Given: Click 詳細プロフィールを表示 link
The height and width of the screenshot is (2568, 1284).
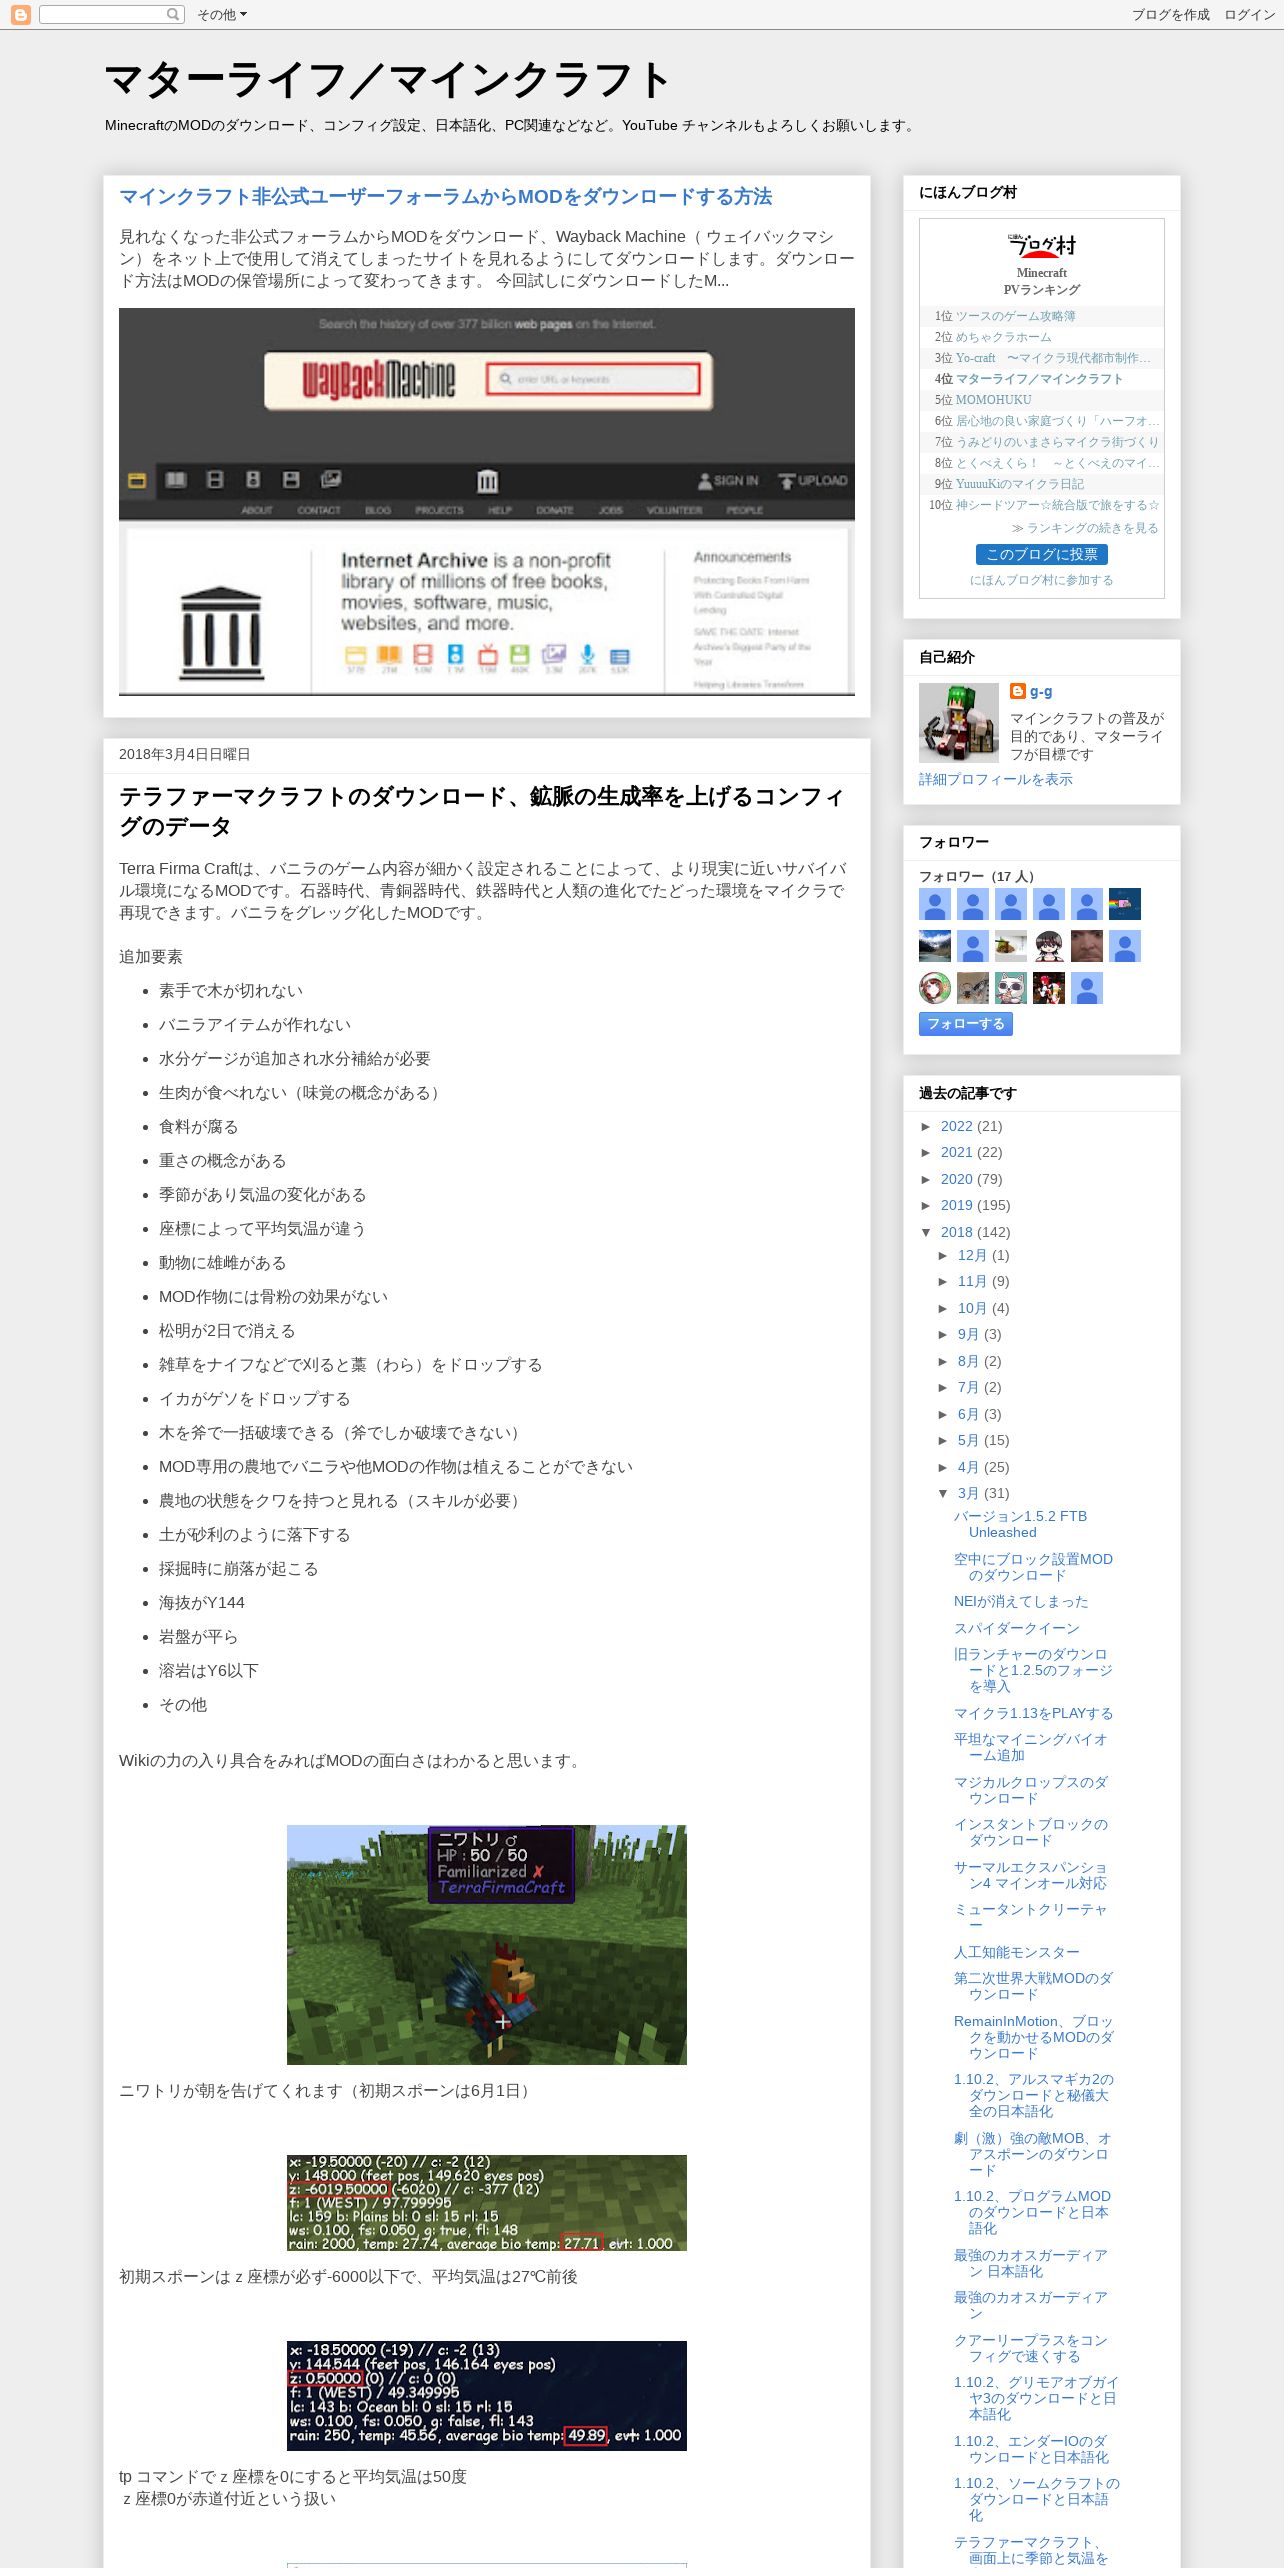Looking at the screenshot, I should click(x=995, y=779).
